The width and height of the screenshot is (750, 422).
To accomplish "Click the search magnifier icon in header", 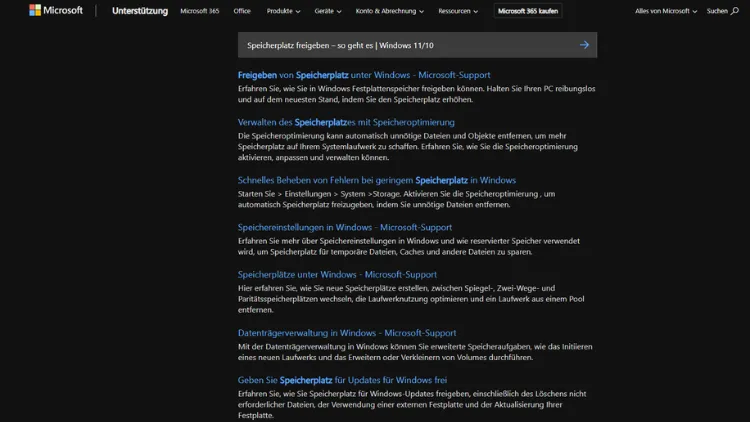I will [734, 11].
